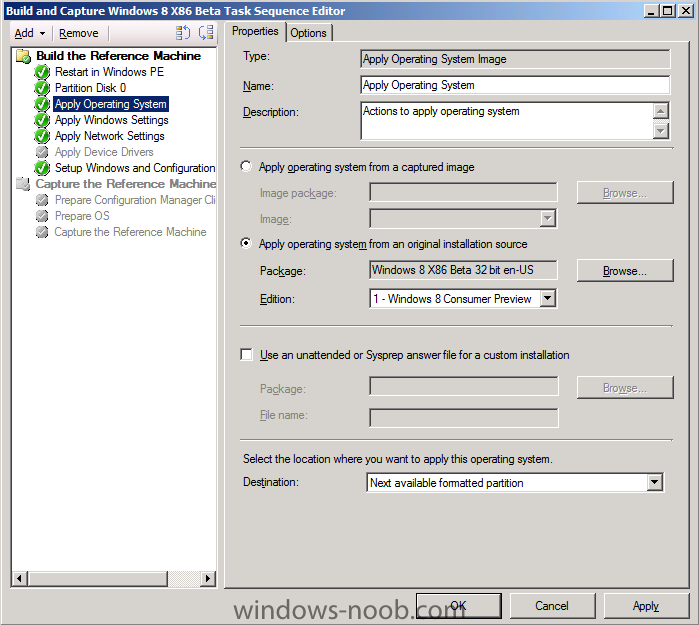Open the Edition dropdown list
This screenshot has width=699, height=625.
pyautogui.click(x=548, y=298)
